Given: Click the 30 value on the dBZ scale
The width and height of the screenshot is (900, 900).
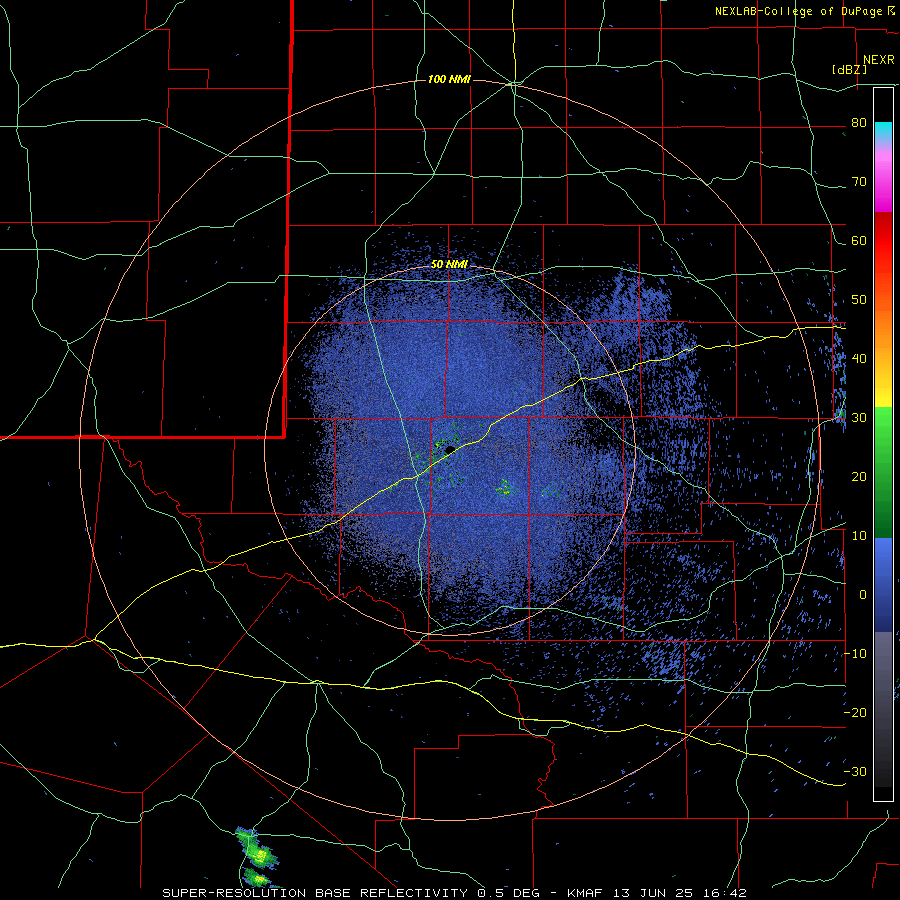Looking at the screenshot, I should point(859,417).
